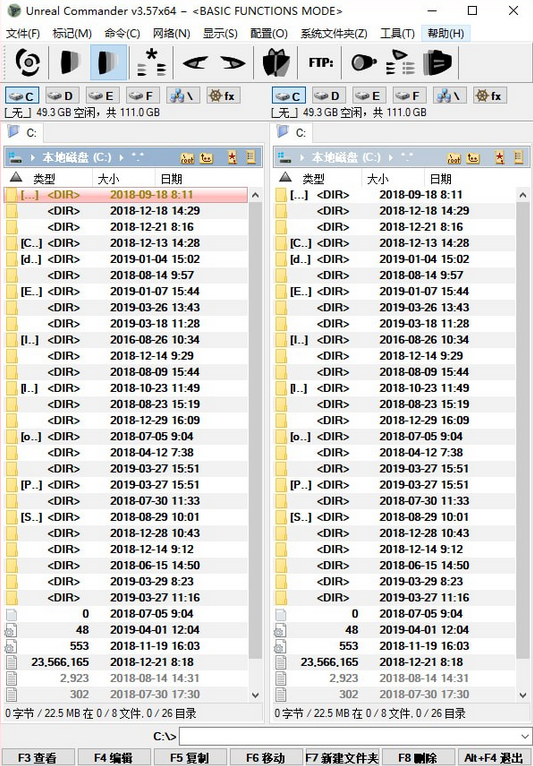This screenshot has height=766, width=533.
Task: Click parent folder icon in right path bar
Action: [473, 158]
